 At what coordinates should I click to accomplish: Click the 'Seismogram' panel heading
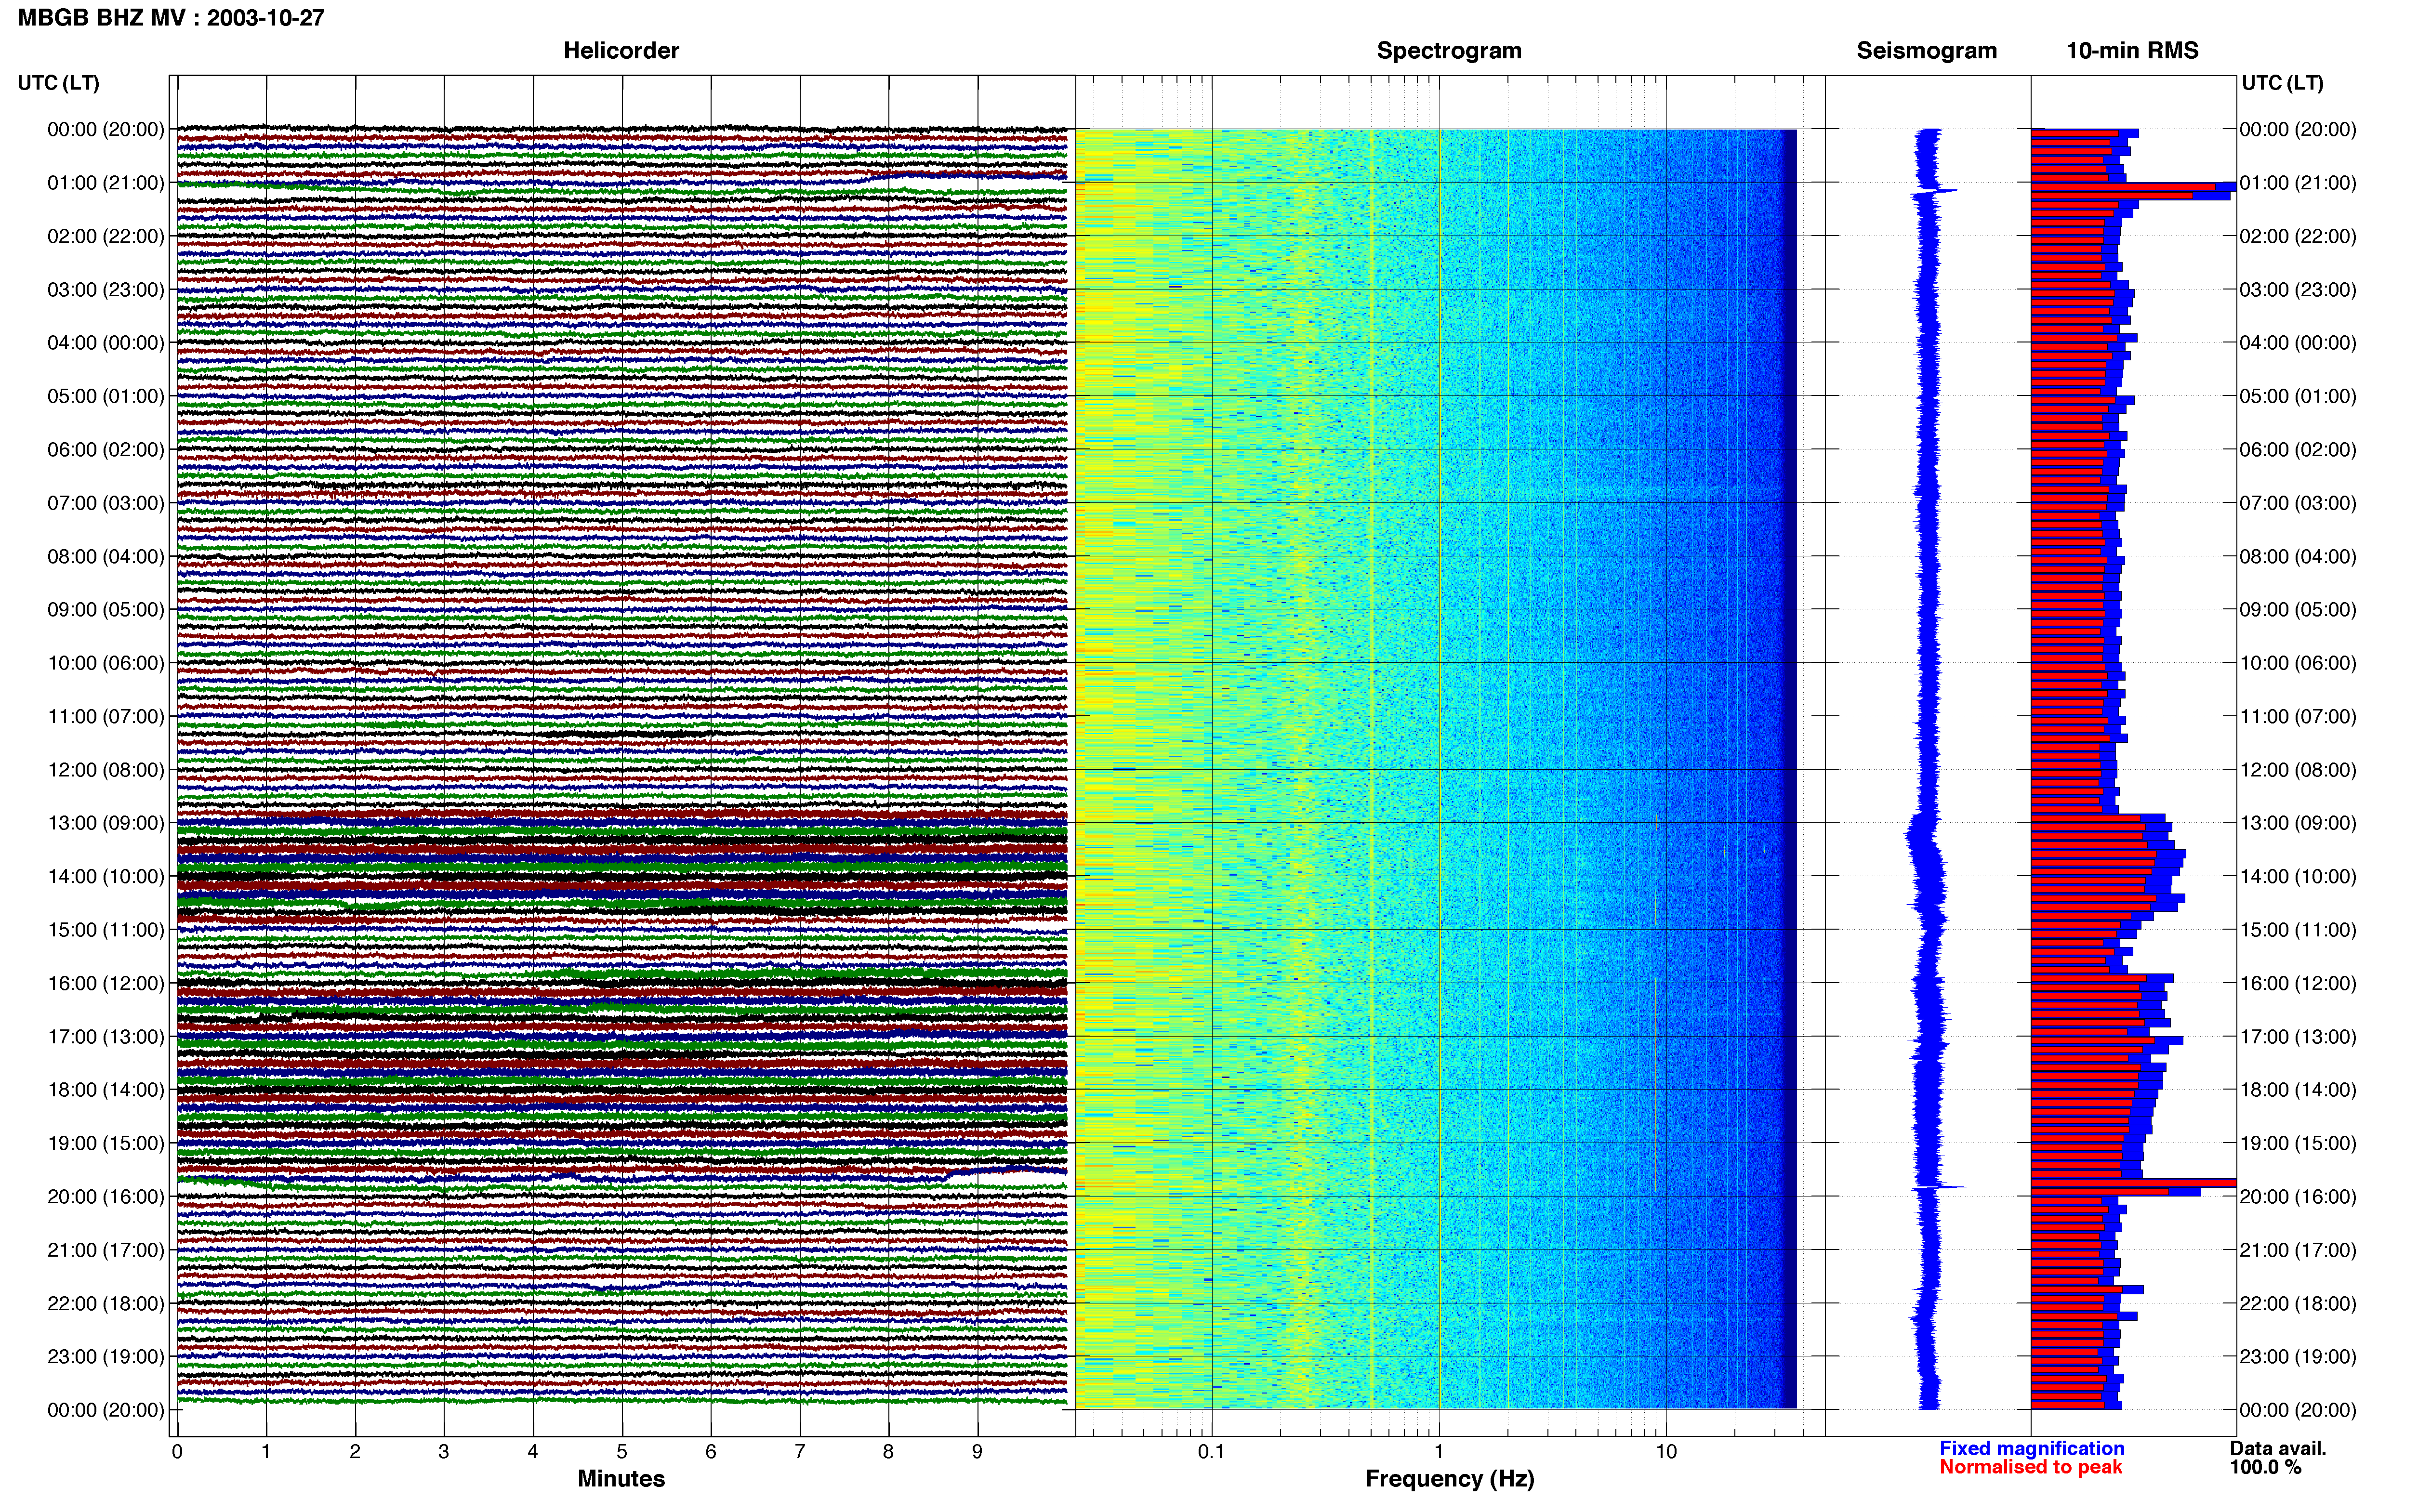pos(1926,50)
